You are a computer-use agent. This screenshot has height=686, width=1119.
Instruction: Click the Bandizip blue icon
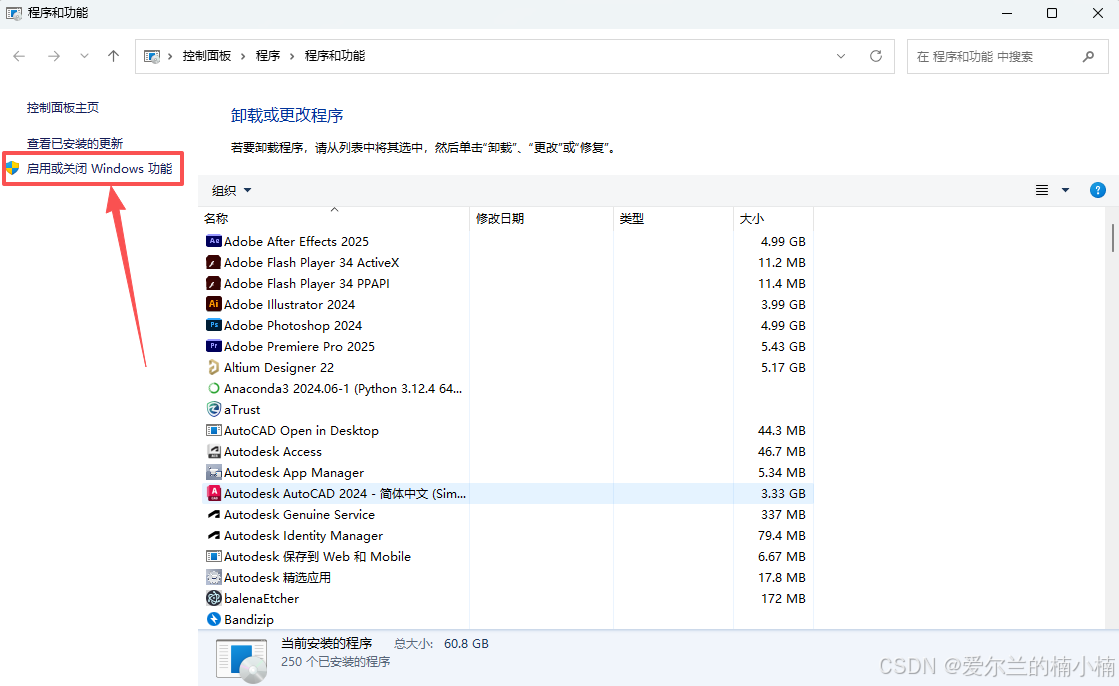point(213,619)
